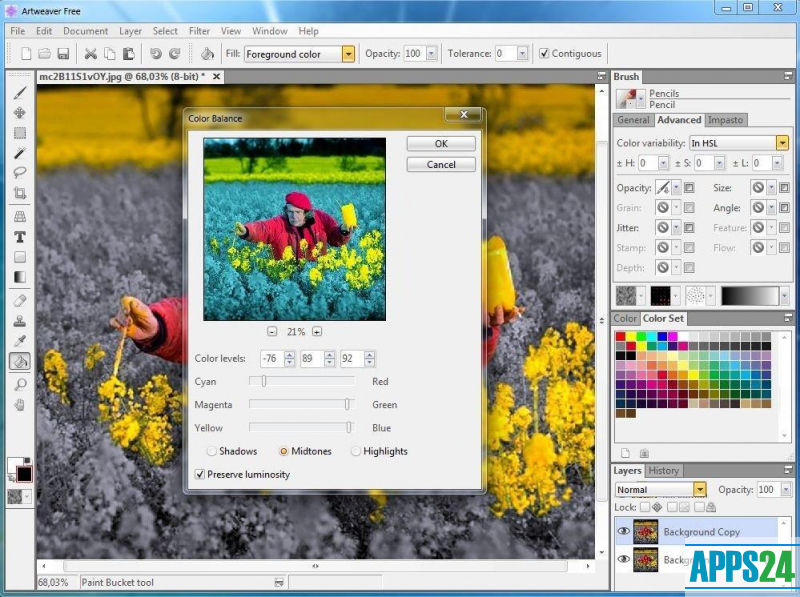Open the Filter menu
This screenshot has height=597, width=800.
pos(199,31)
